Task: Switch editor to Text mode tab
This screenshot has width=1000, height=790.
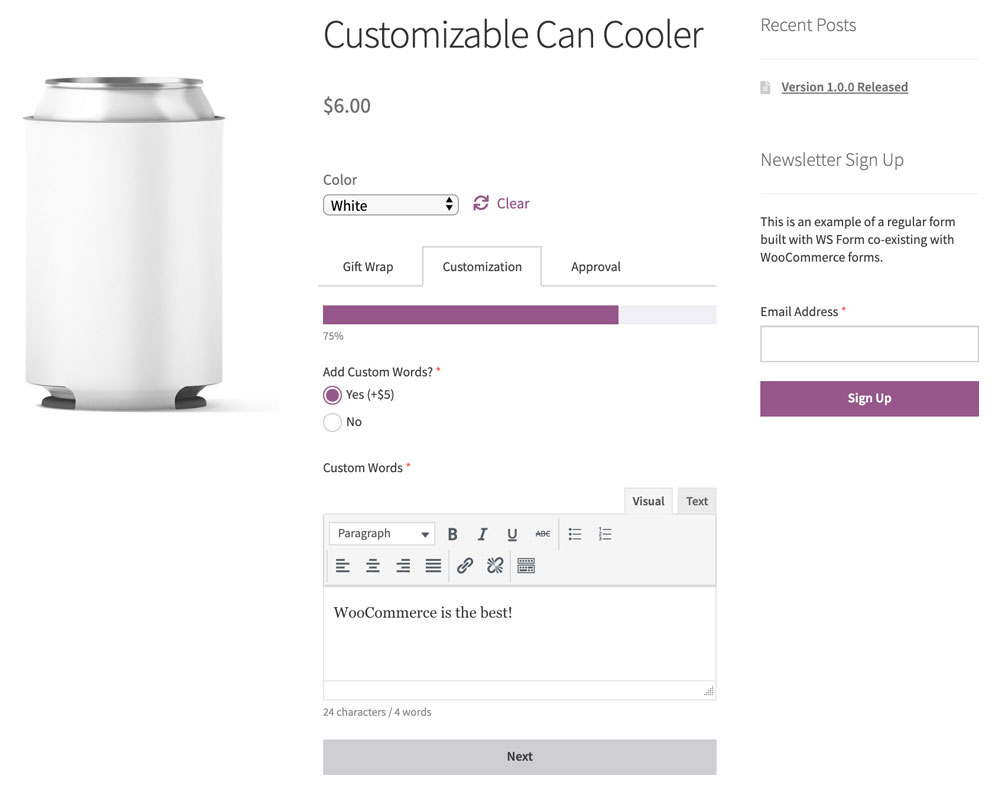Action: pos(697,501)
